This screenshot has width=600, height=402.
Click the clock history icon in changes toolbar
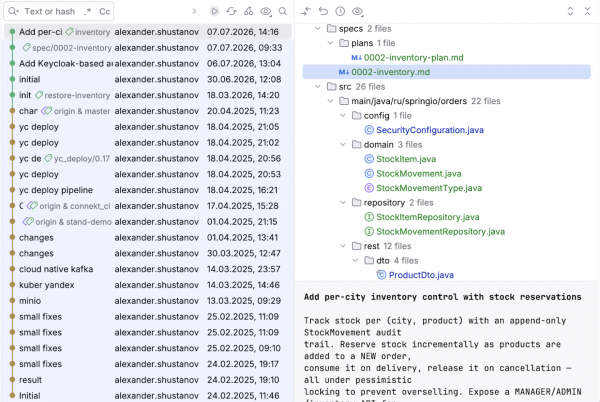tap(340, 11)
